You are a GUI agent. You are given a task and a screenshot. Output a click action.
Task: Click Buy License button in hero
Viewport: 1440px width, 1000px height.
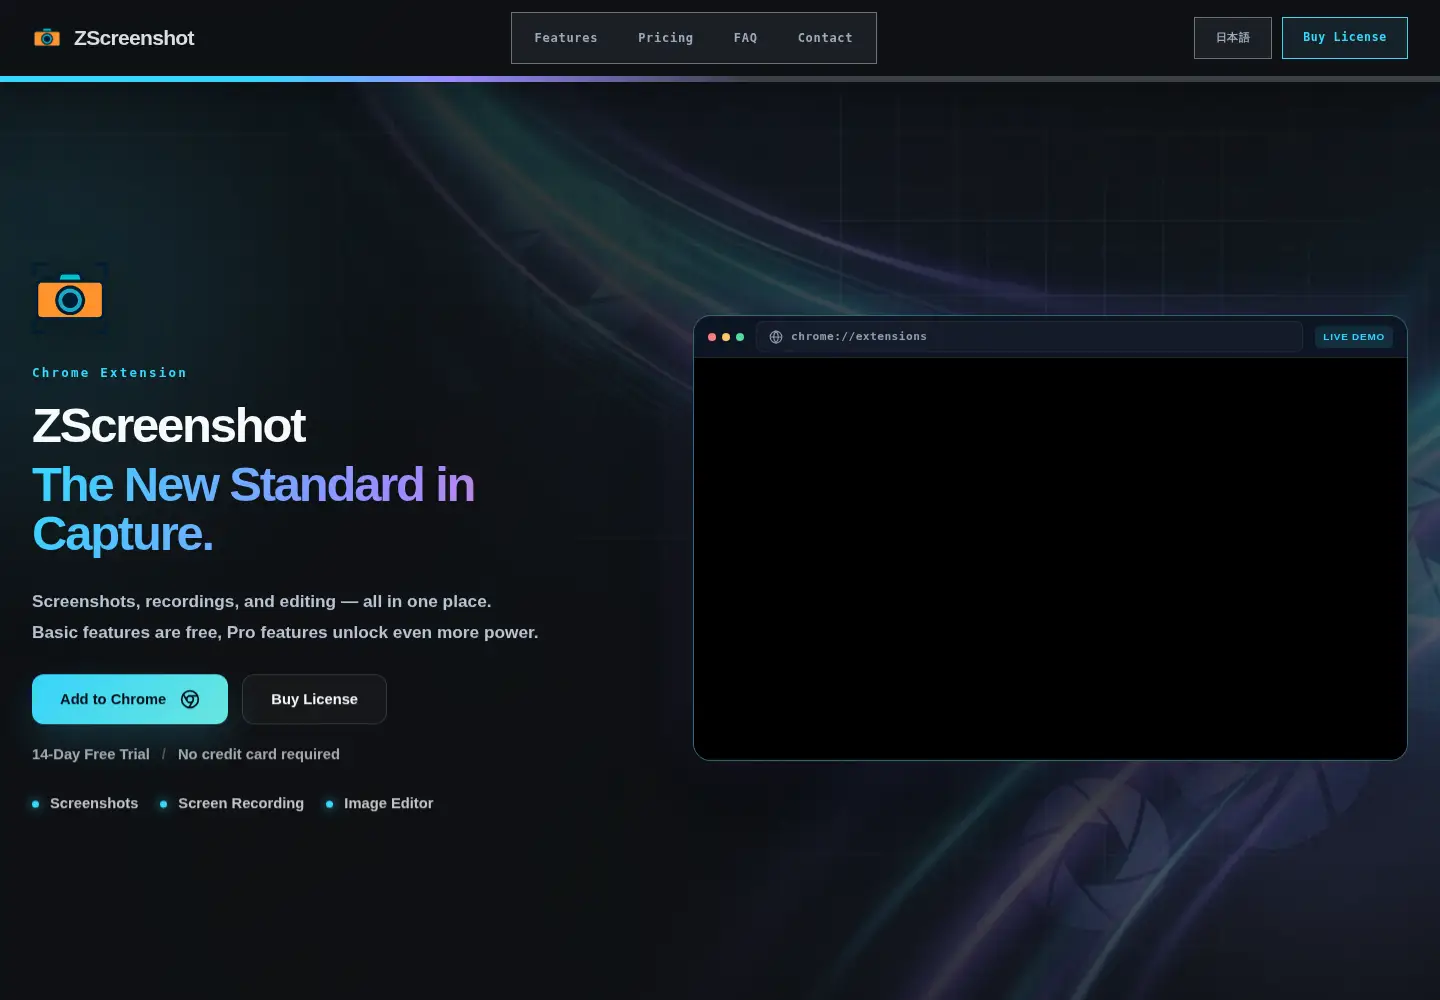tap(314, 699)
